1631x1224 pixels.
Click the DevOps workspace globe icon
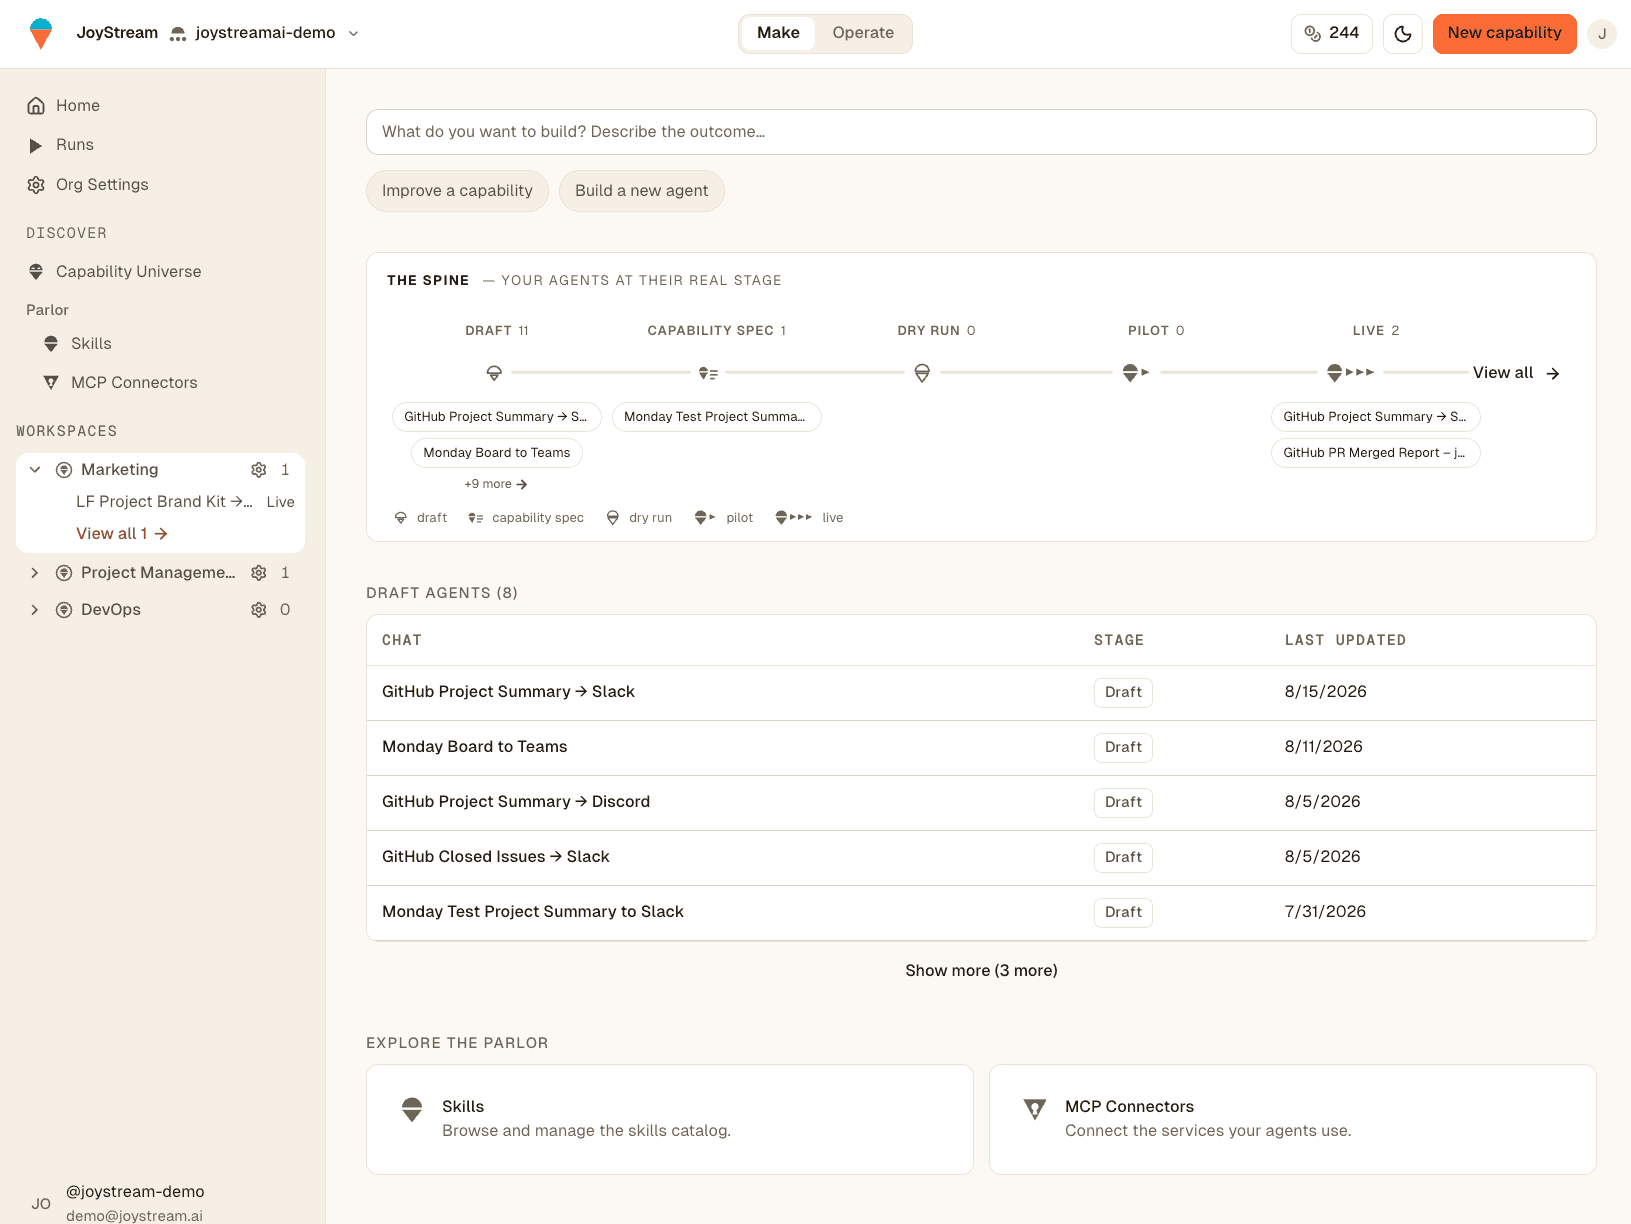pyautogui.click(x=64, y=610)
